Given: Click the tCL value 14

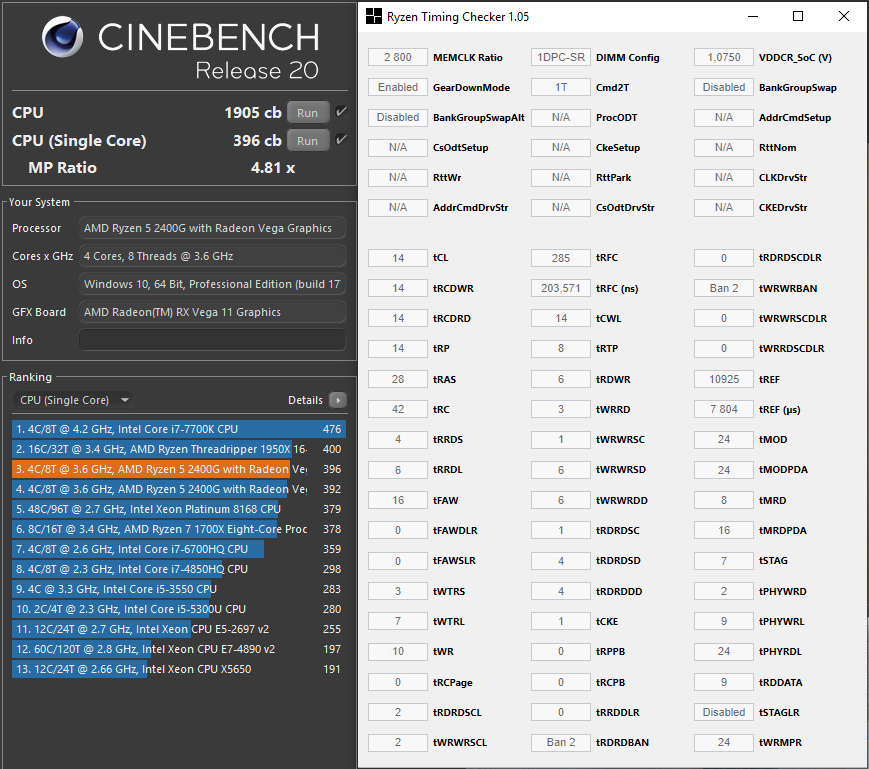Looking at the screenshot, I should tap(398, 258).
